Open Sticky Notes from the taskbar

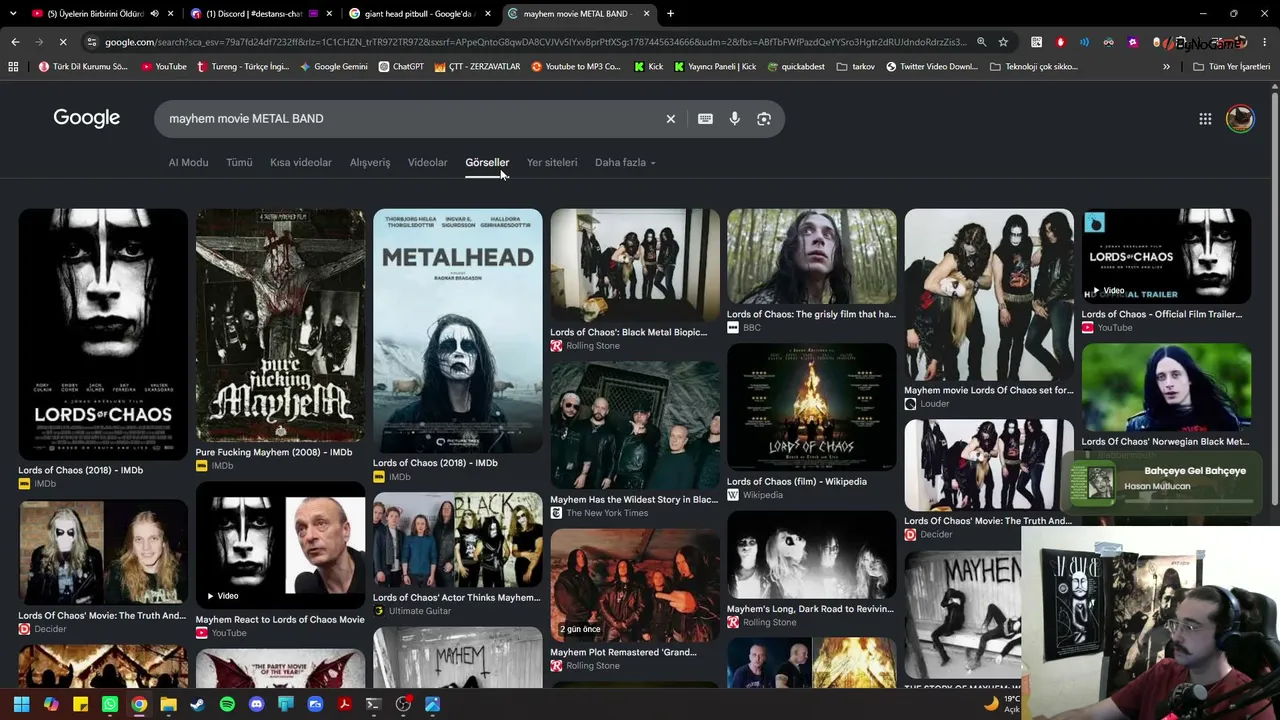(x=80, y=704)
